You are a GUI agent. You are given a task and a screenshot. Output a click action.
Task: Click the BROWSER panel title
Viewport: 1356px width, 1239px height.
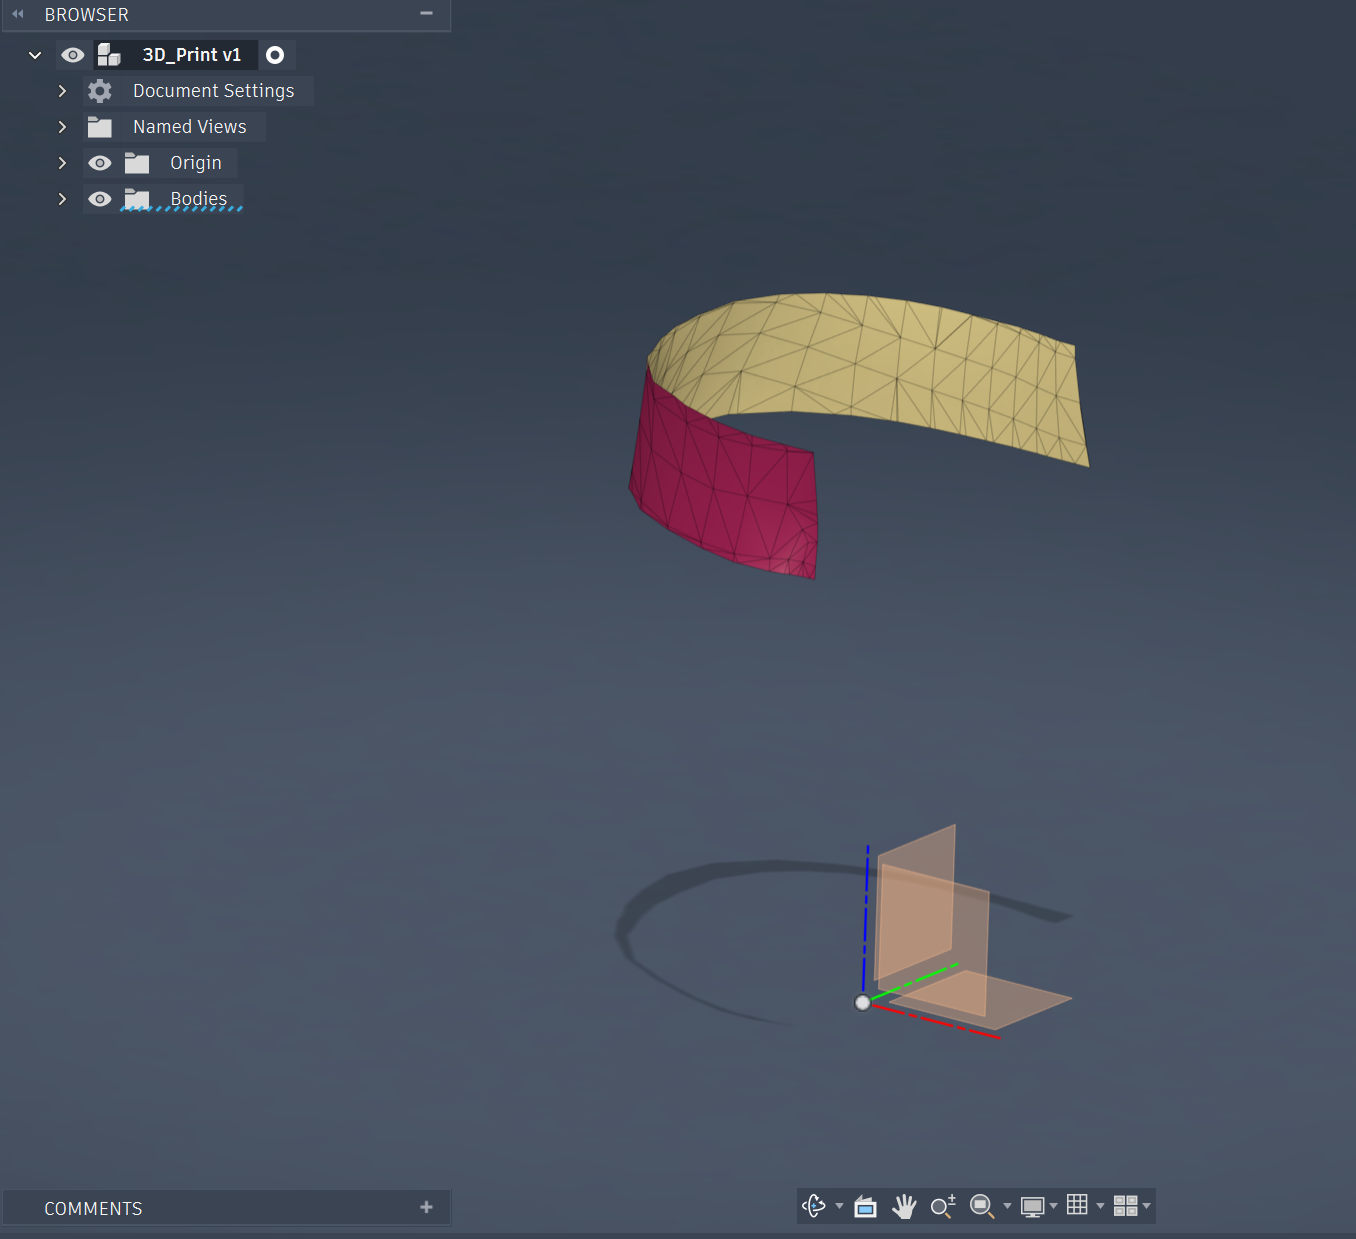coord(87,15)
